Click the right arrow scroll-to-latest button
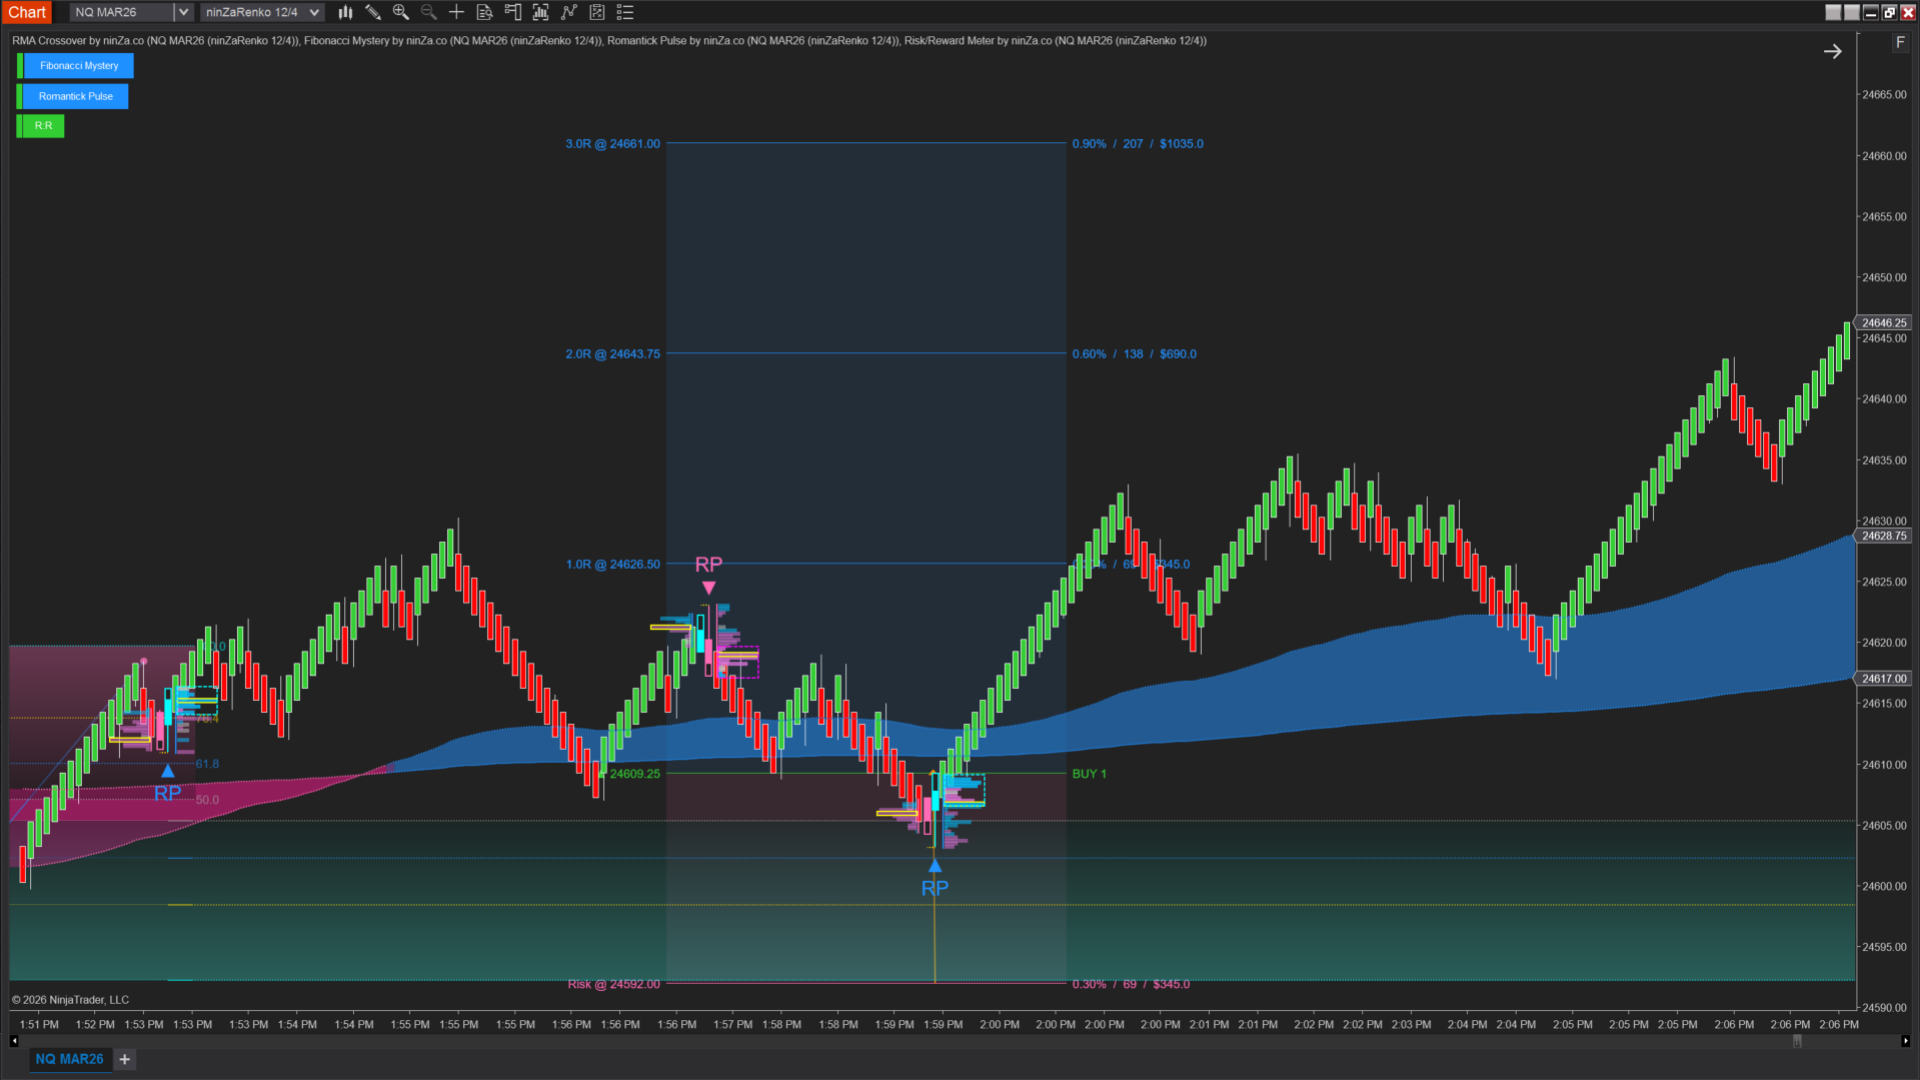Viewport: 1920px width, 1080px height. [1832, 51]
